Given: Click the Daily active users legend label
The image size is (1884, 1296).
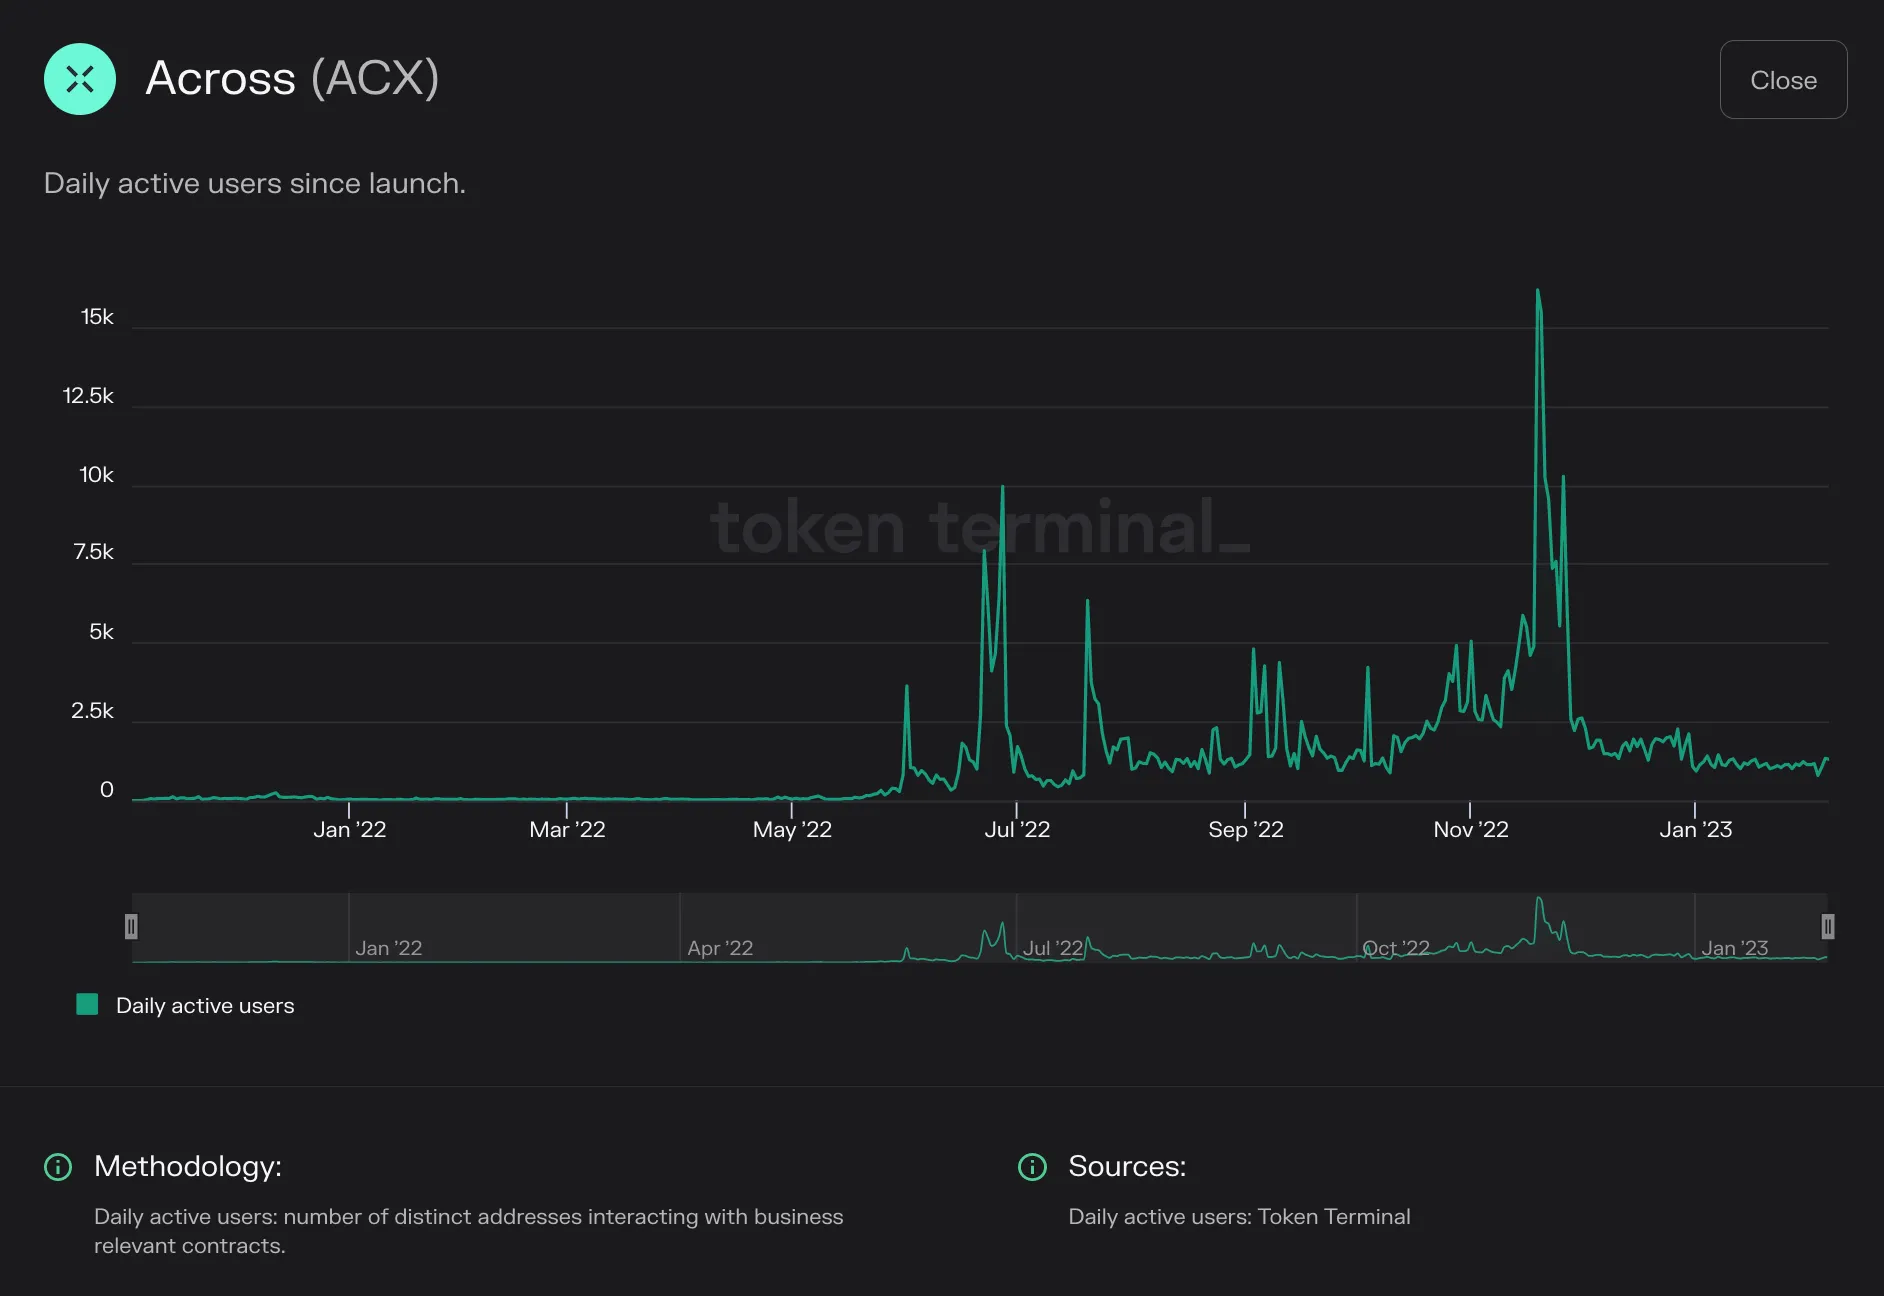Looking at the screenshot, I should pyautogui.click(x=205, y=1006).
